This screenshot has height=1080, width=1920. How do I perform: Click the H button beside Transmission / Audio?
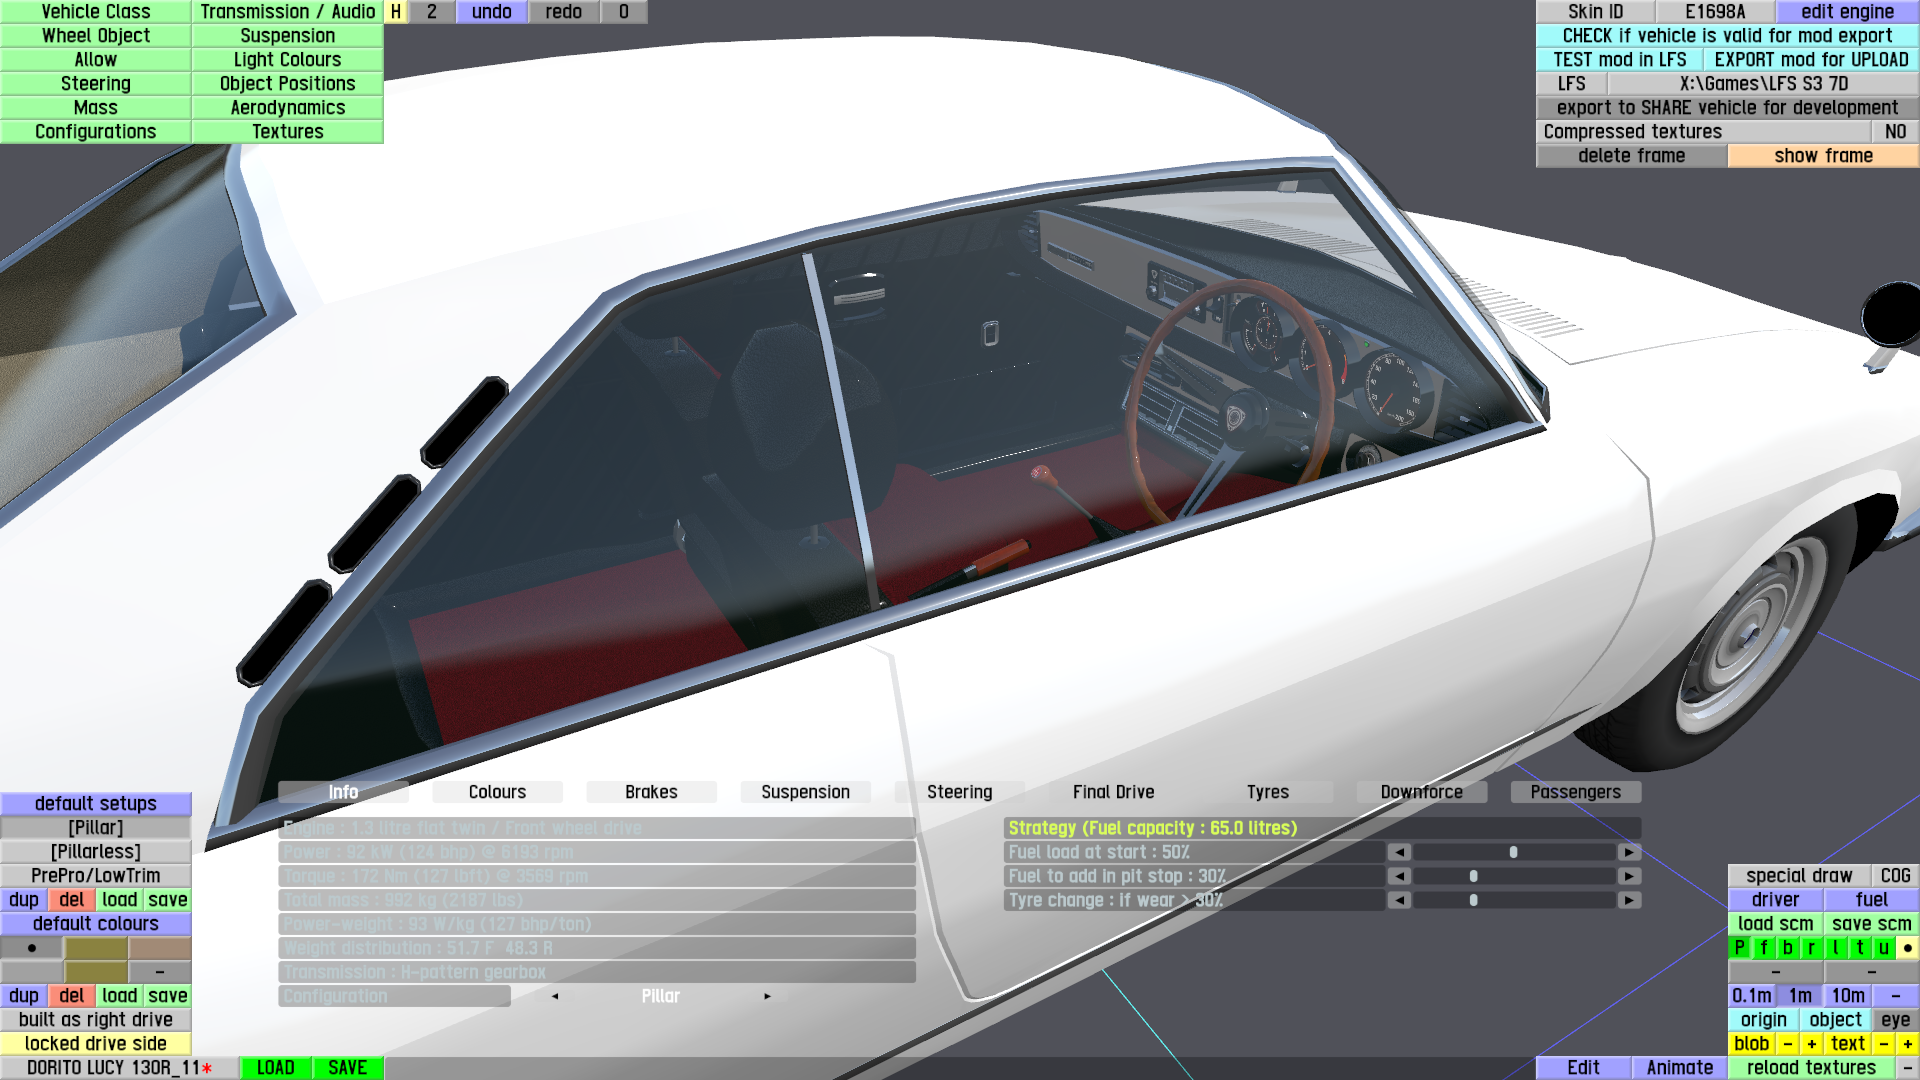396,12
